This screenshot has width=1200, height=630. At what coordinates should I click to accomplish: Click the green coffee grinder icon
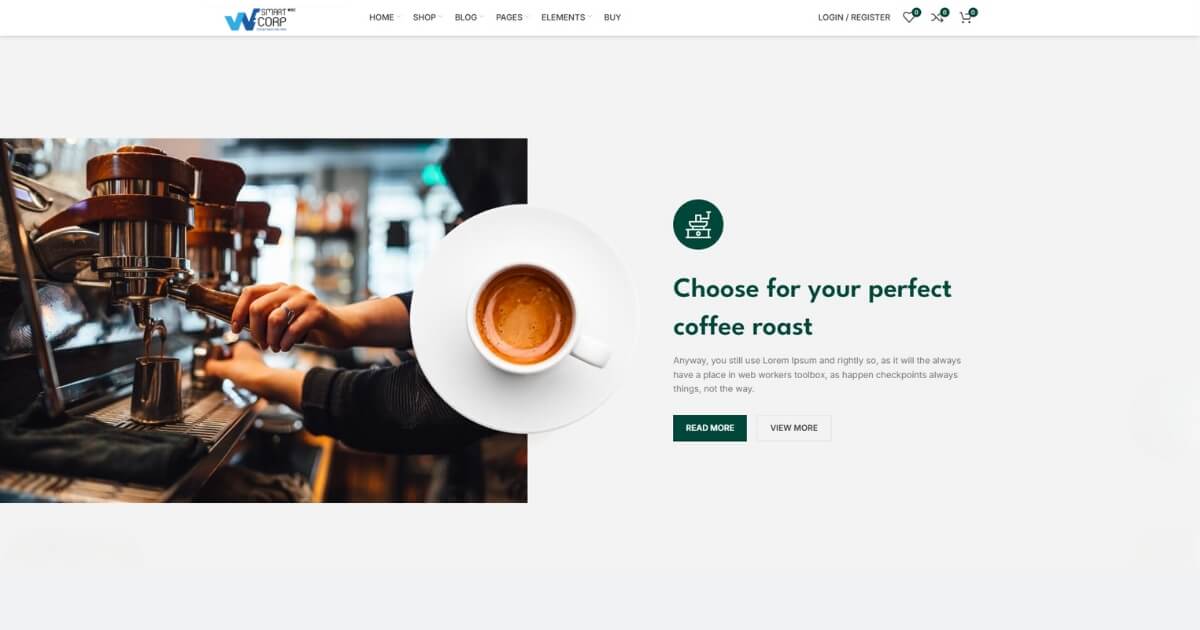tap(698, 224)
